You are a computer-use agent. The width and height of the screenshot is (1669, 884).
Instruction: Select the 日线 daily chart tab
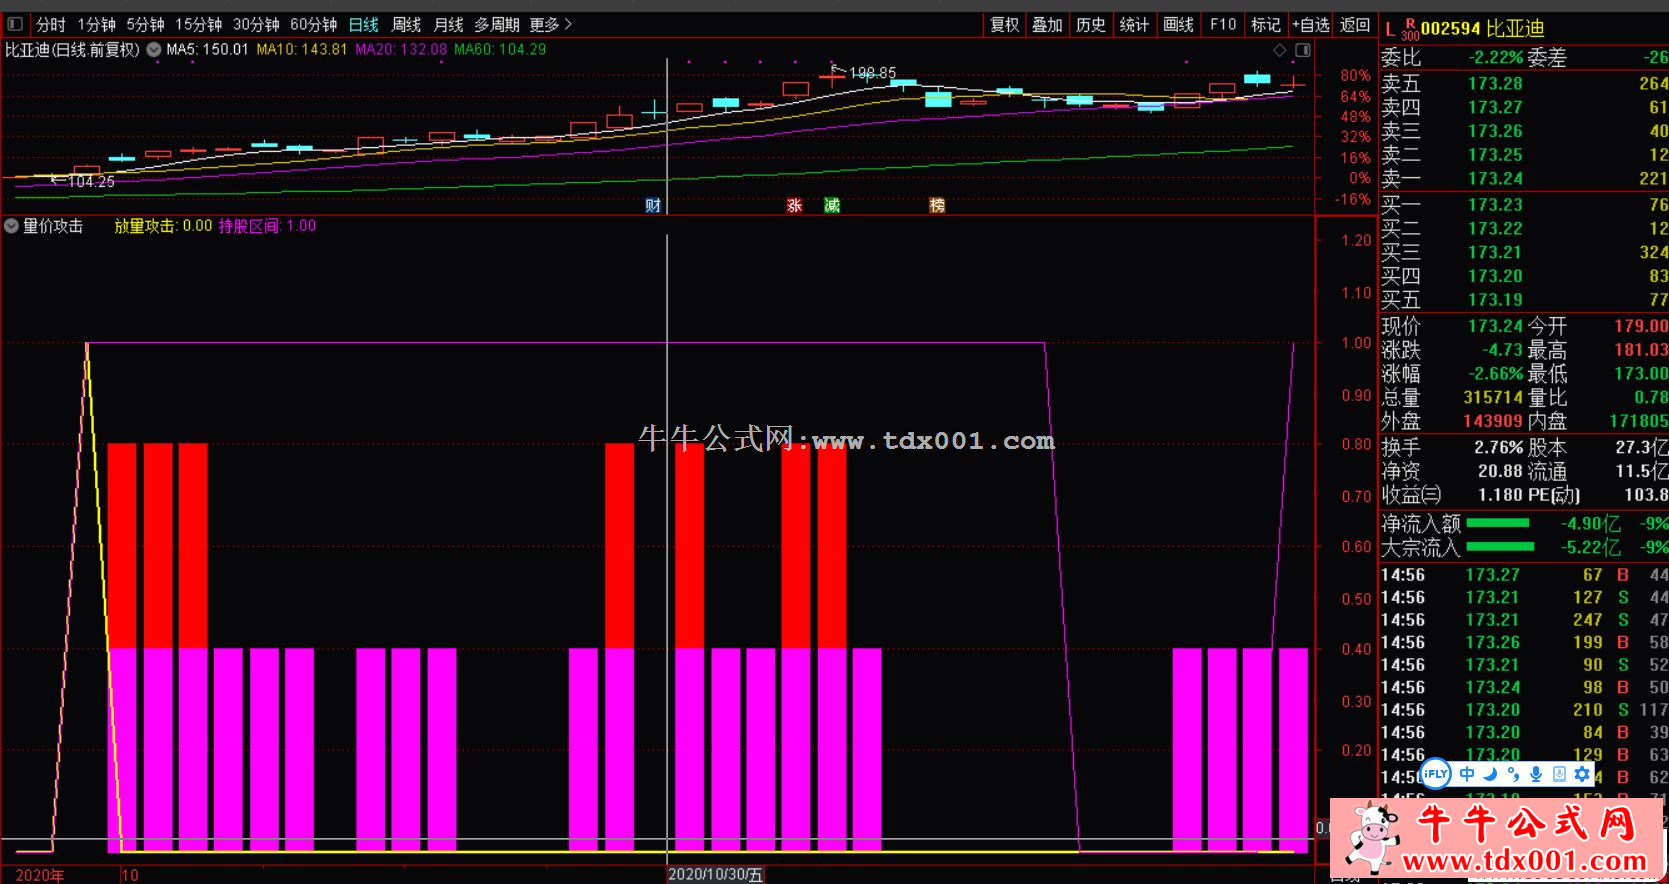(364, 24)
